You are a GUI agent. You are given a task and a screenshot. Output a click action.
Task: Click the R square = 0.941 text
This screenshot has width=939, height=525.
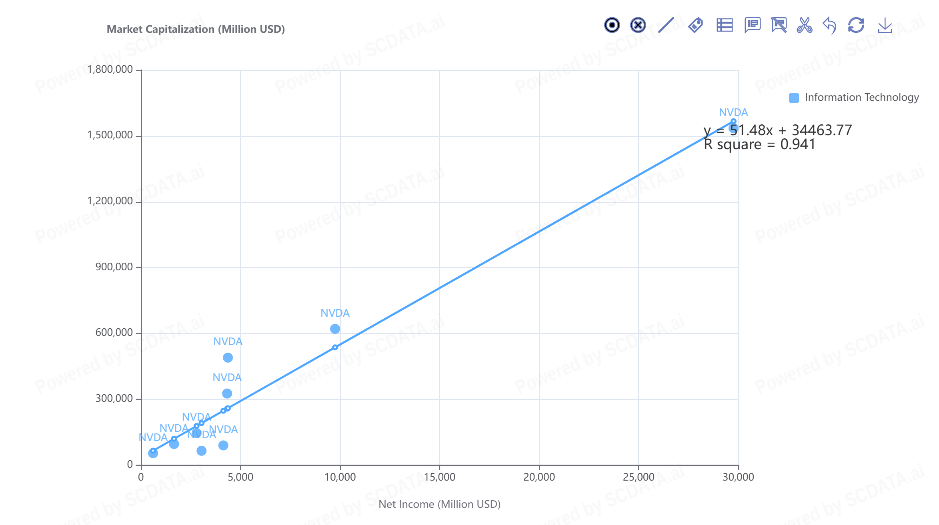point(760,145)
